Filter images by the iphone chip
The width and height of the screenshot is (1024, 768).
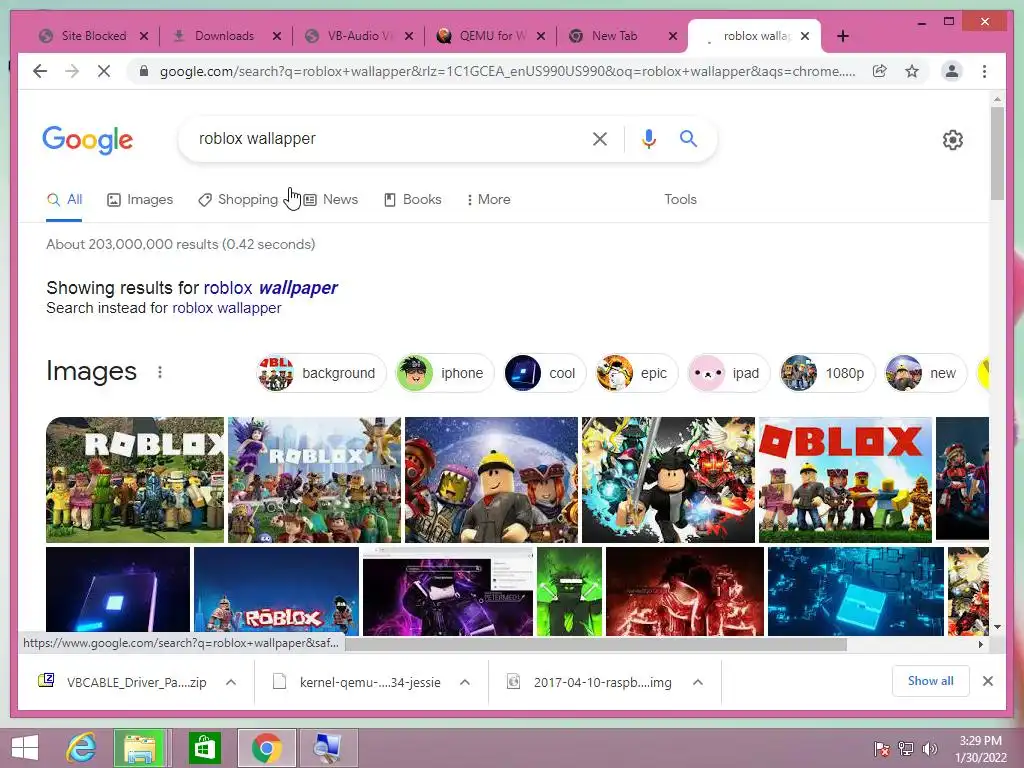coord(445,373)
